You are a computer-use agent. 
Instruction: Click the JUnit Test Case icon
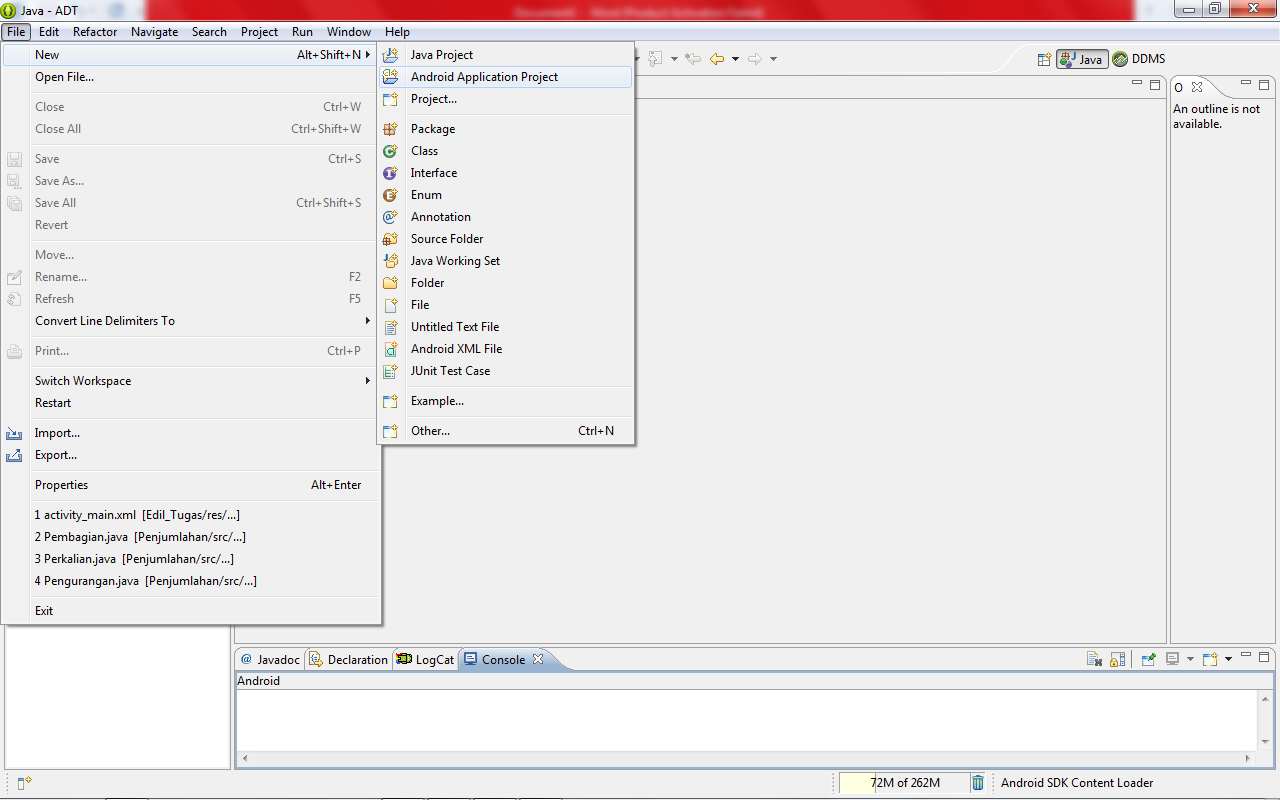pos(390,371)
